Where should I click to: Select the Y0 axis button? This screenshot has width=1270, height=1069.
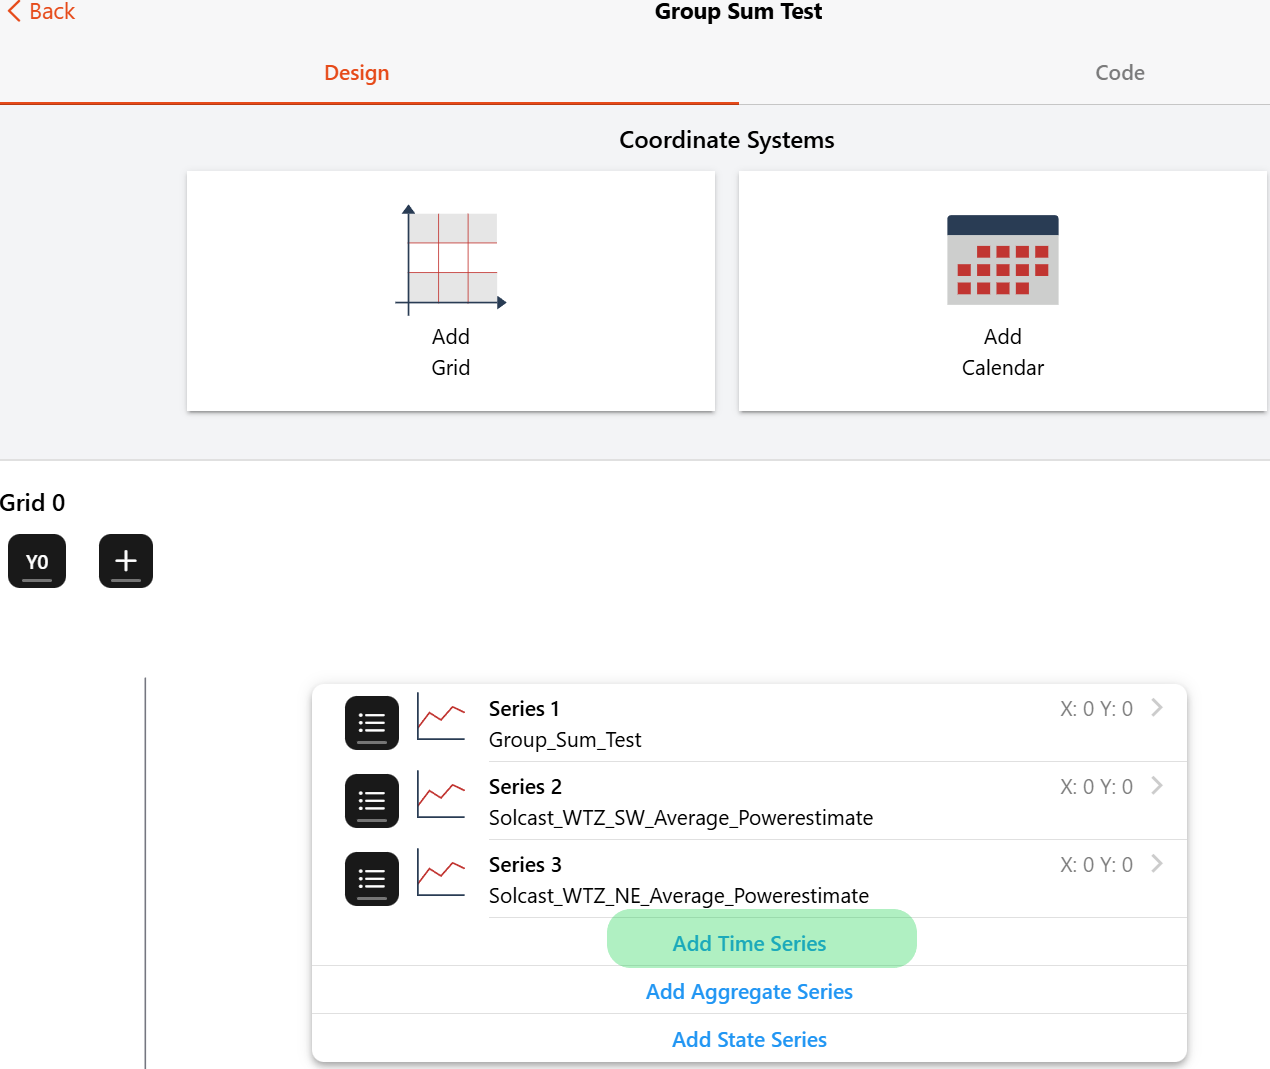37,562
